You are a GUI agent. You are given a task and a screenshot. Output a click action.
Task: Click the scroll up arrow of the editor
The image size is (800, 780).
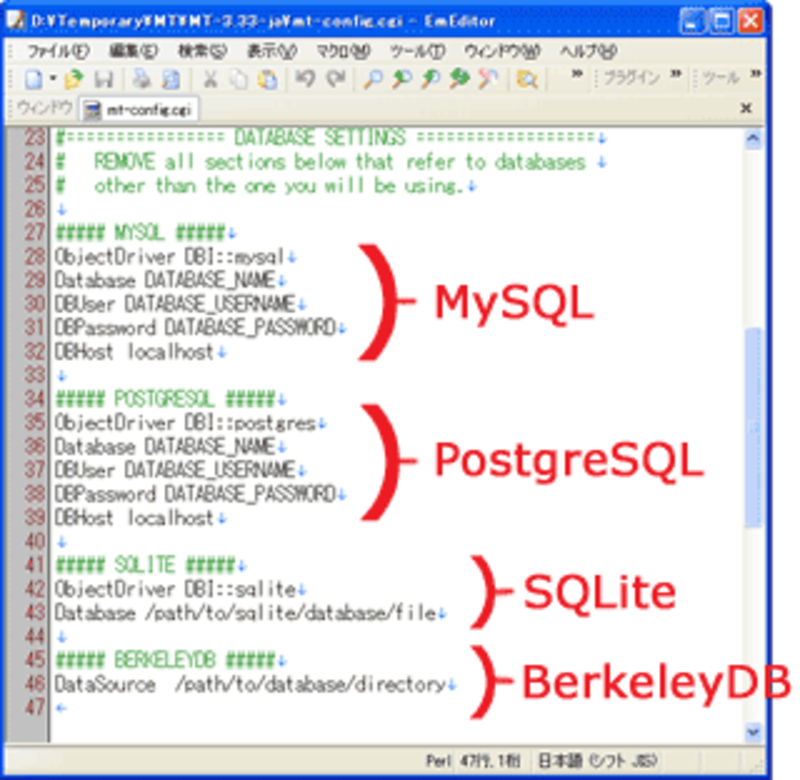coord(754,139)
